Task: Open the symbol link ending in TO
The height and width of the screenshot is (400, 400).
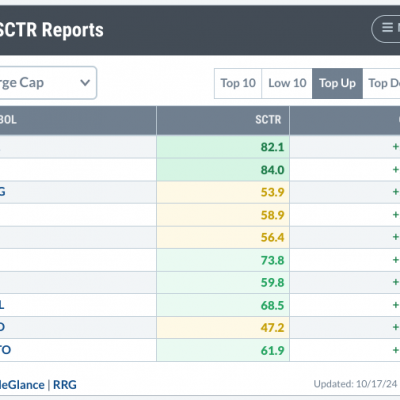Action: pyautogui.click(x=5, y=350)
